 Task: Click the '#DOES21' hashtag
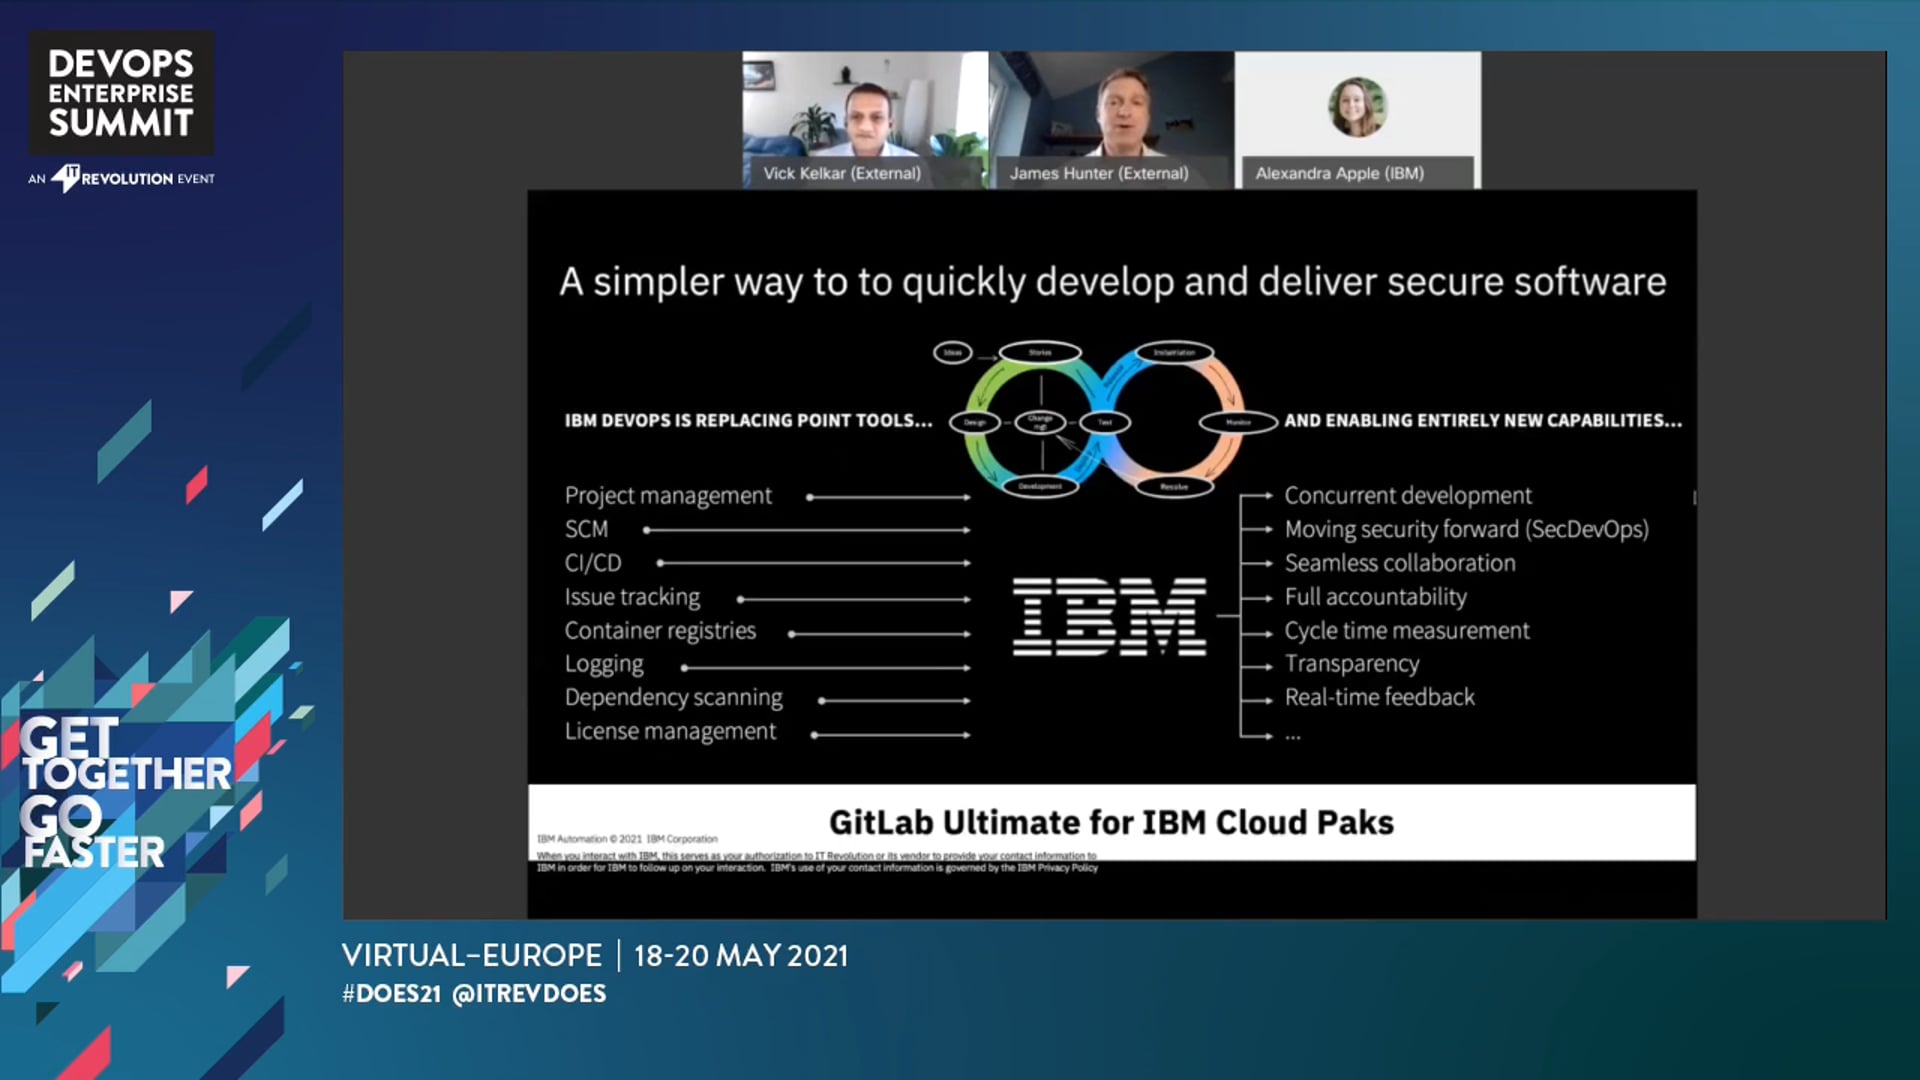click(391, 994)
